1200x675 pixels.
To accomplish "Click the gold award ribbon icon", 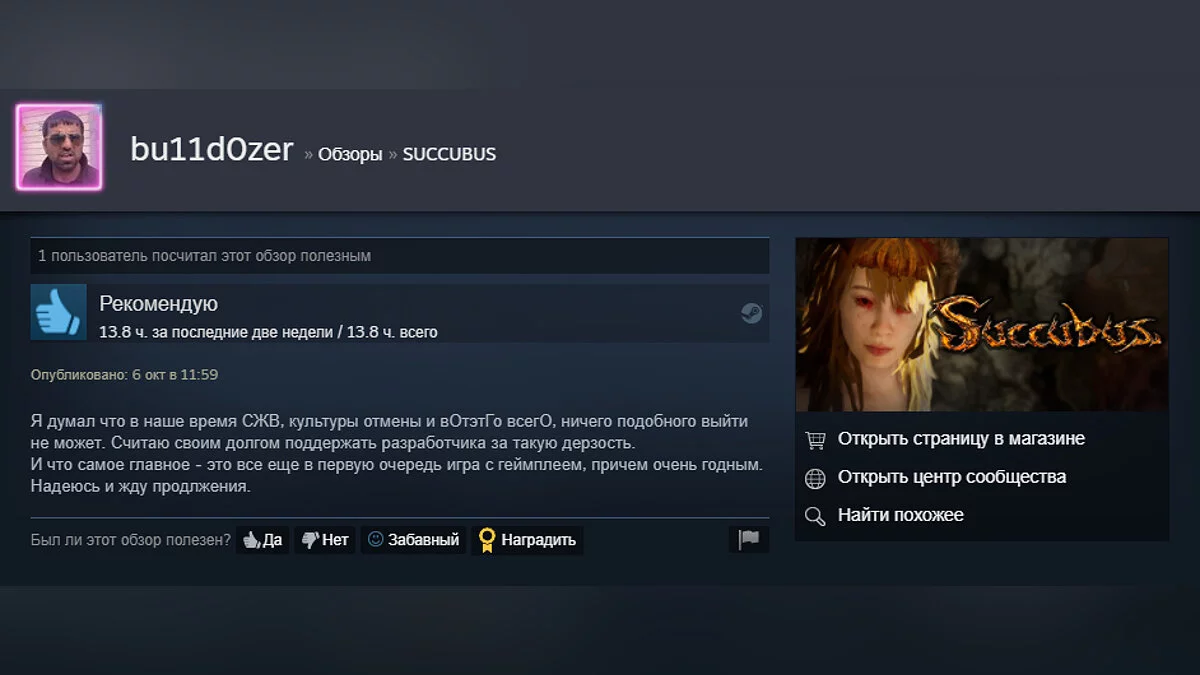I will (x=487, y=540).
